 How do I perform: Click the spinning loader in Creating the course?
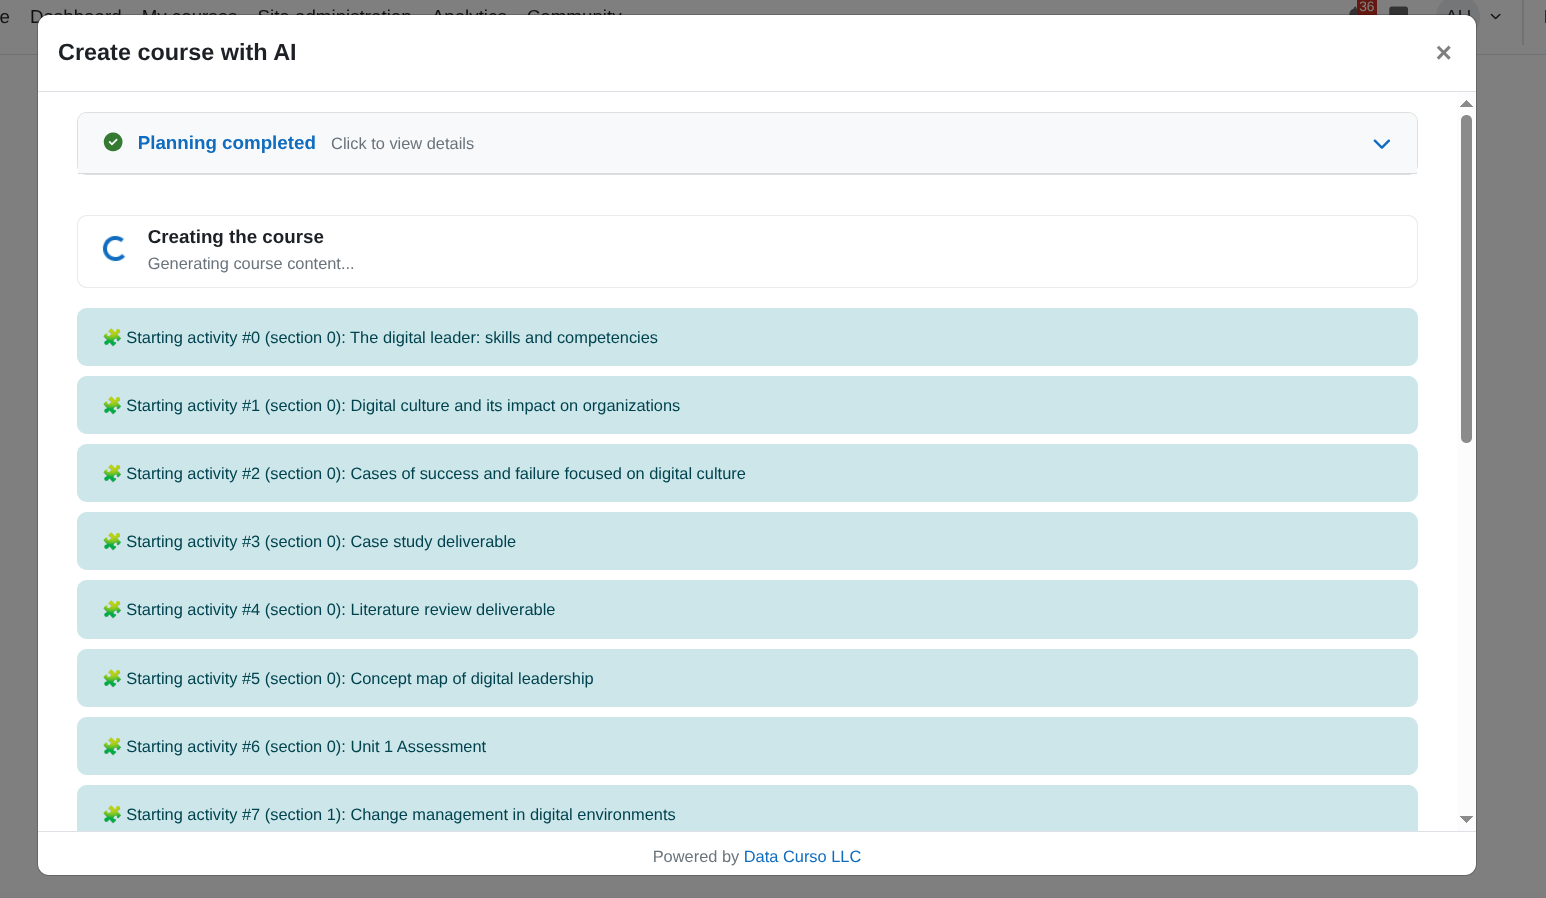click(114, 248)
